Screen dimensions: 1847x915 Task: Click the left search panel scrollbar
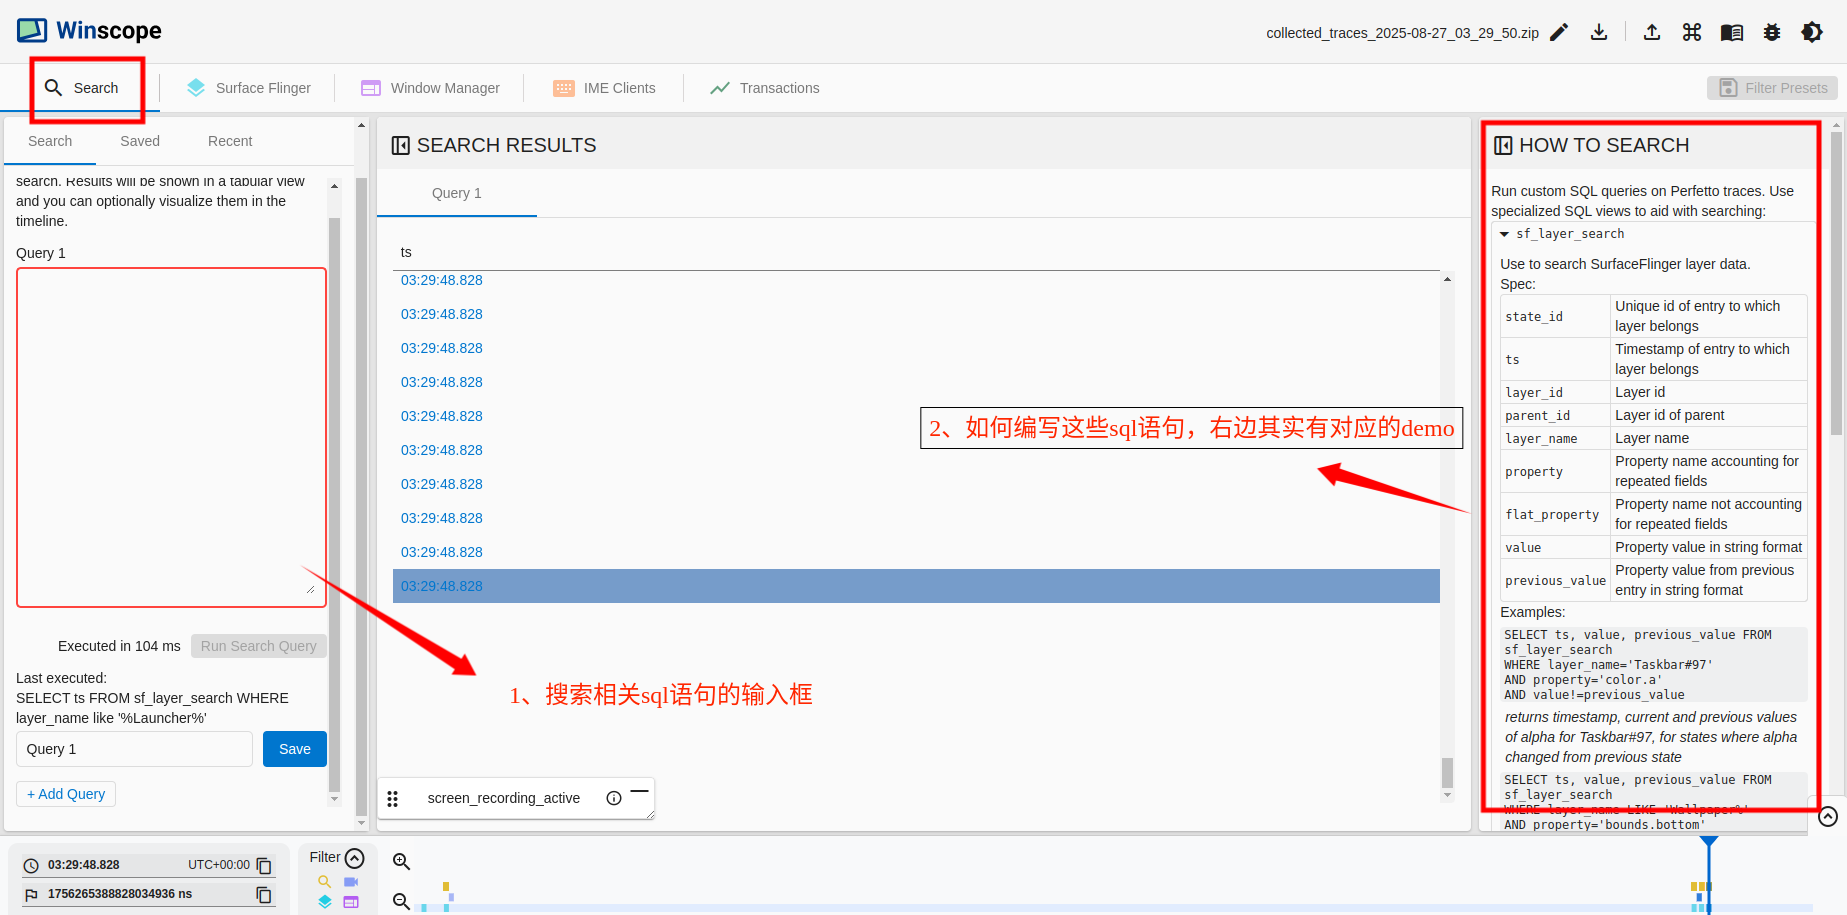(335, 505)
